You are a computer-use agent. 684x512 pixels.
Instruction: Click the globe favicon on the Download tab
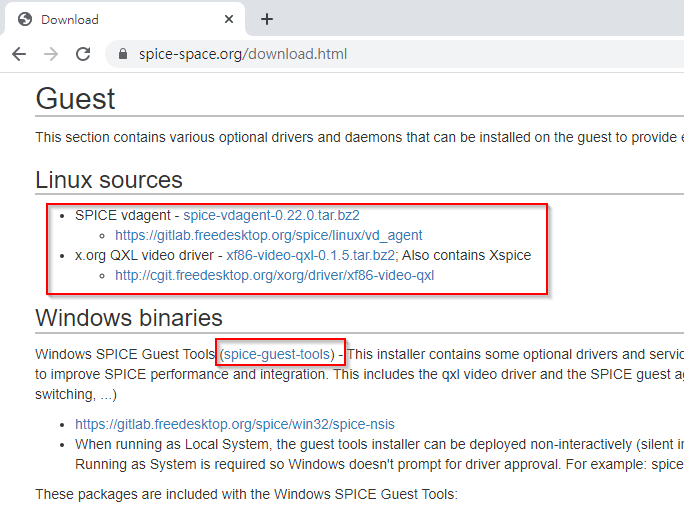pos(25,19)
